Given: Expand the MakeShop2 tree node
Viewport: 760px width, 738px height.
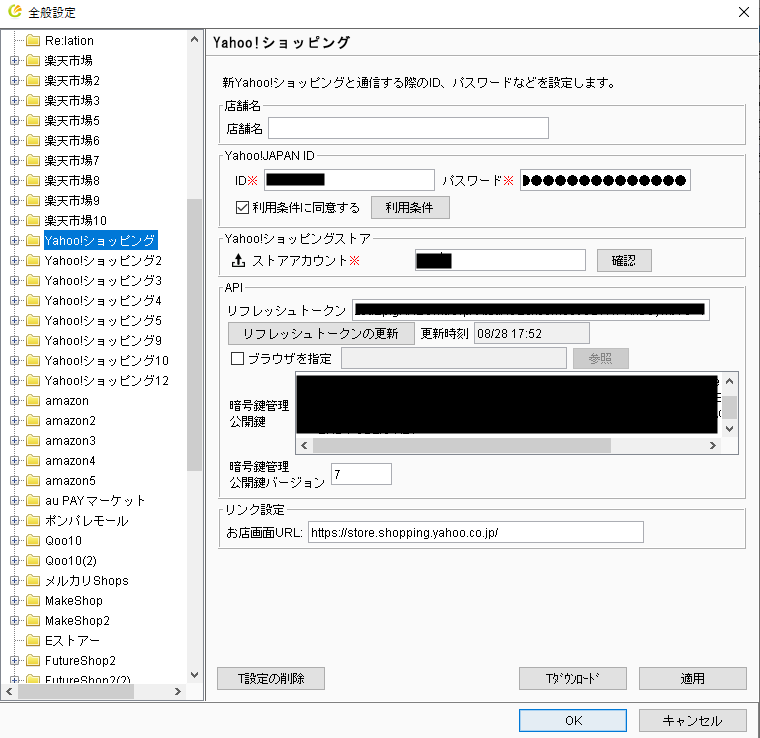Looking at the screenshot, I should pos(15,621).
